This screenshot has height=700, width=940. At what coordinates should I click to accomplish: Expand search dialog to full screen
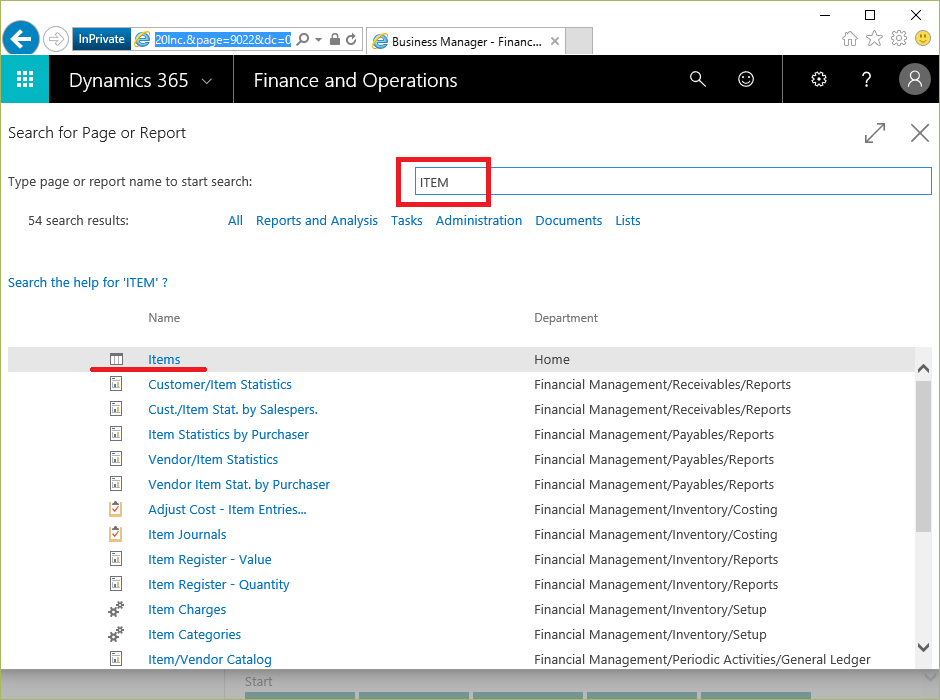click(875, 133)
